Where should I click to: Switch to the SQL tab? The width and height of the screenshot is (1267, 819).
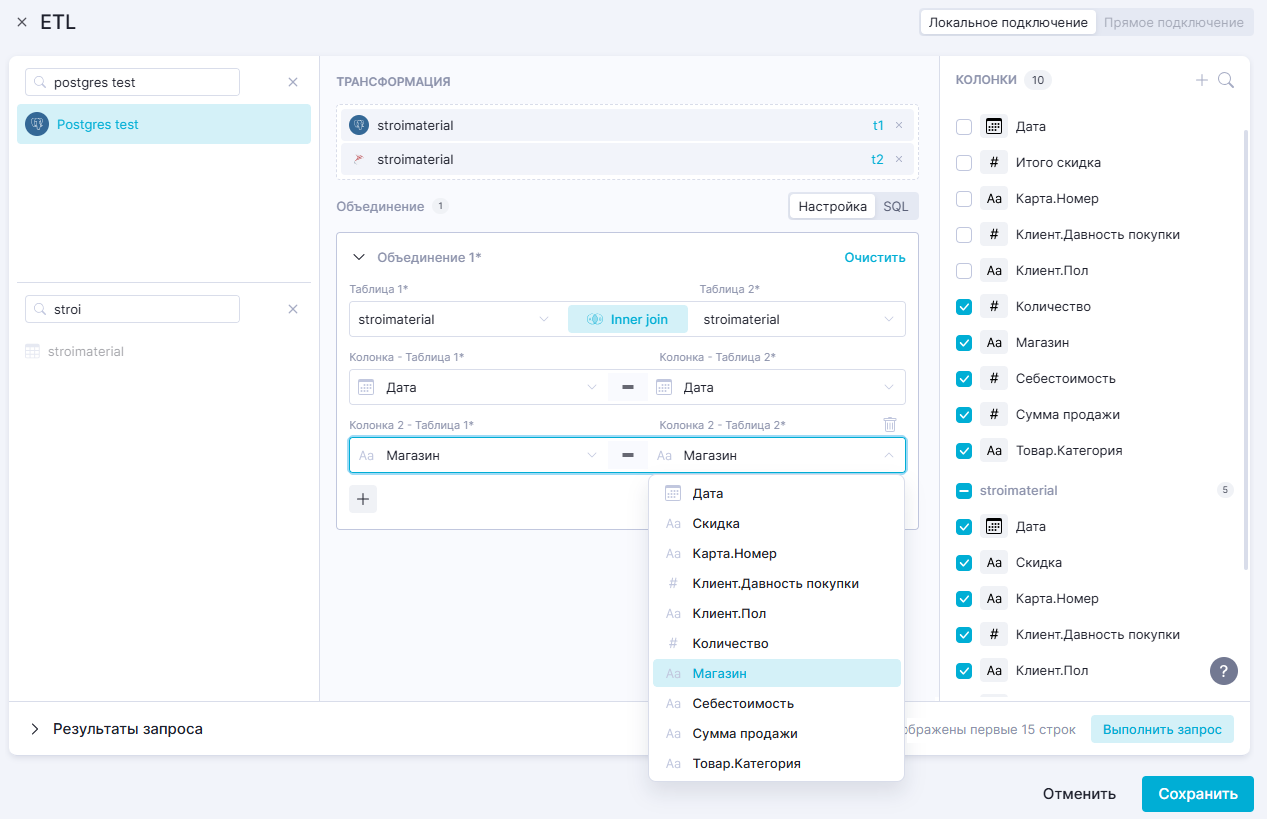(895, 206)
